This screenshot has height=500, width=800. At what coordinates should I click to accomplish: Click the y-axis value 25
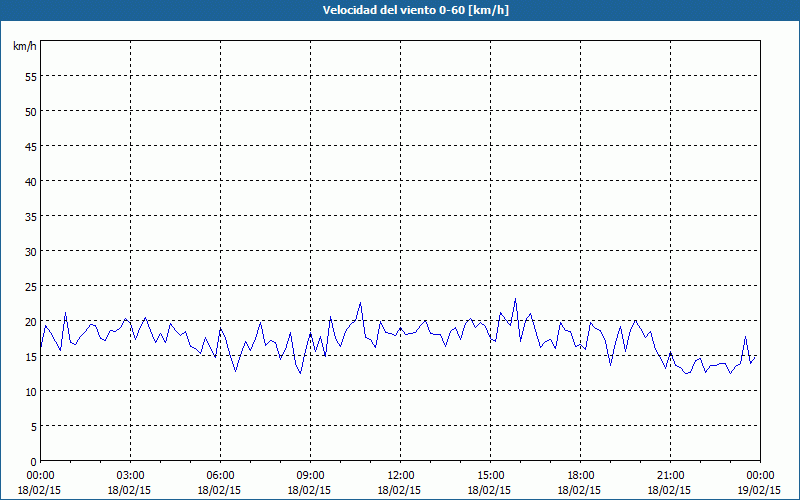tap(31, 287)
